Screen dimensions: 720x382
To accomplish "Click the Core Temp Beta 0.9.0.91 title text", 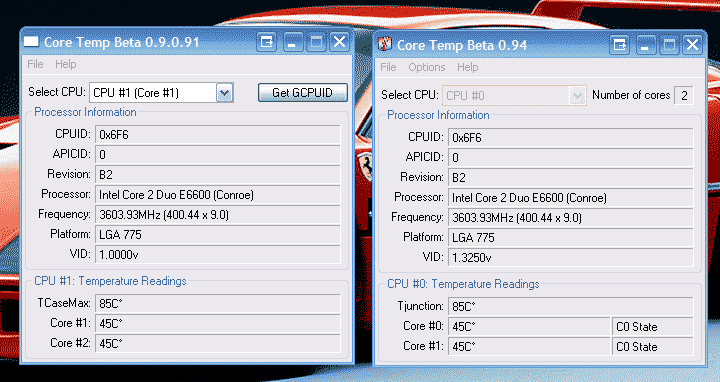I will click(x=122, y=42).
